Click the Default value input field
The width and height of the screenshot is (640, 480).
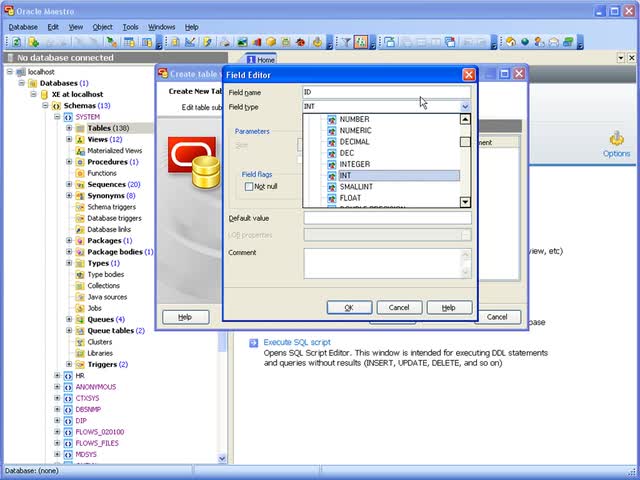pos(387,218)
